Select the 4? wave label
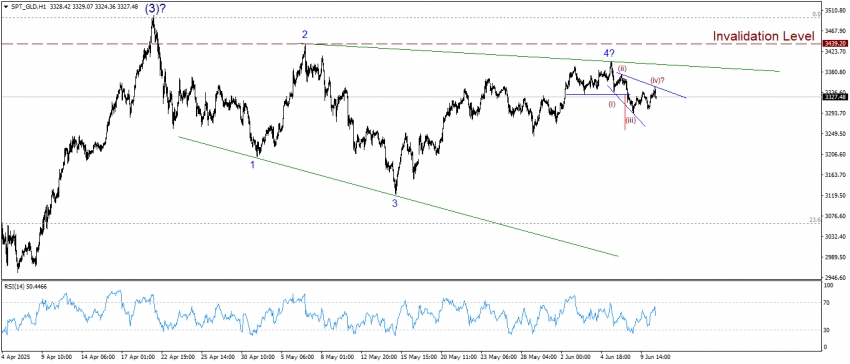The height and width of the screenshot is (364, 850). click(x=609, y=53)
